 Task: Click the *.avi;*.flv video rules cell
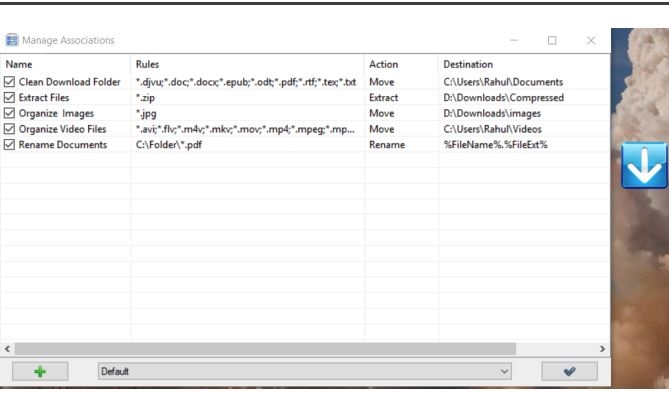245,129
